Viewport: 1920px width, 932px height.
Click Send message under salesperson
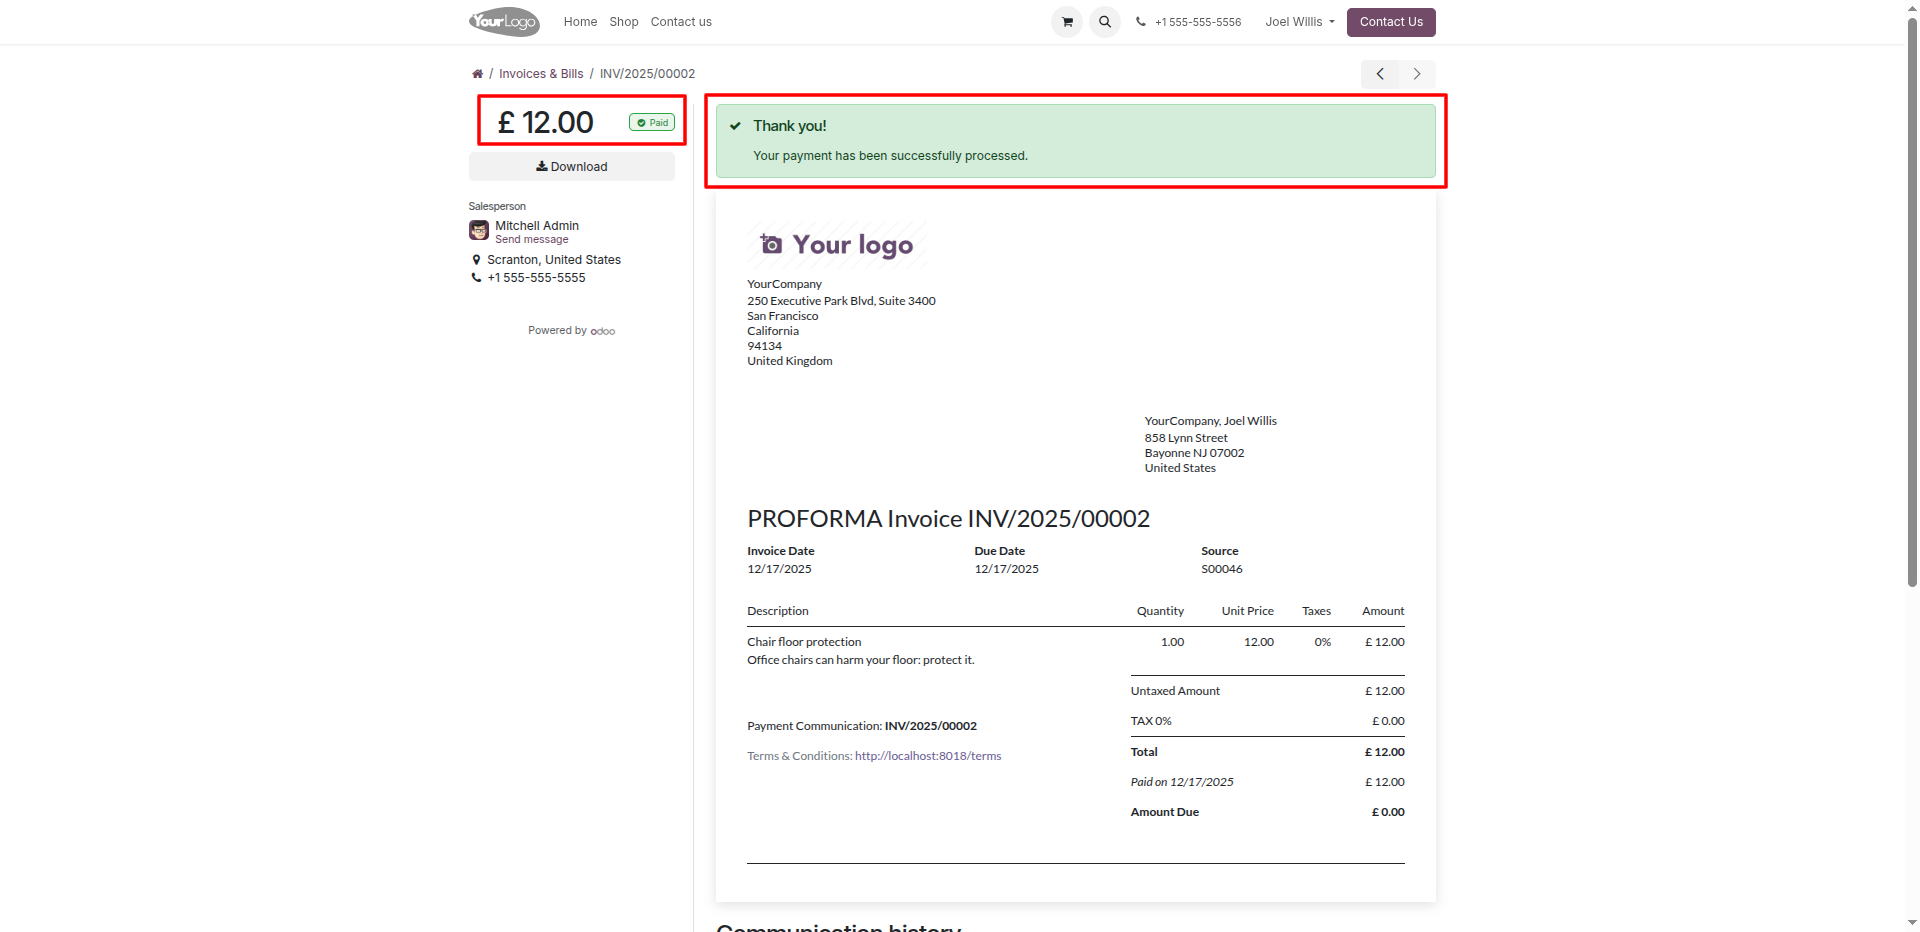click(x=532, y=240)
